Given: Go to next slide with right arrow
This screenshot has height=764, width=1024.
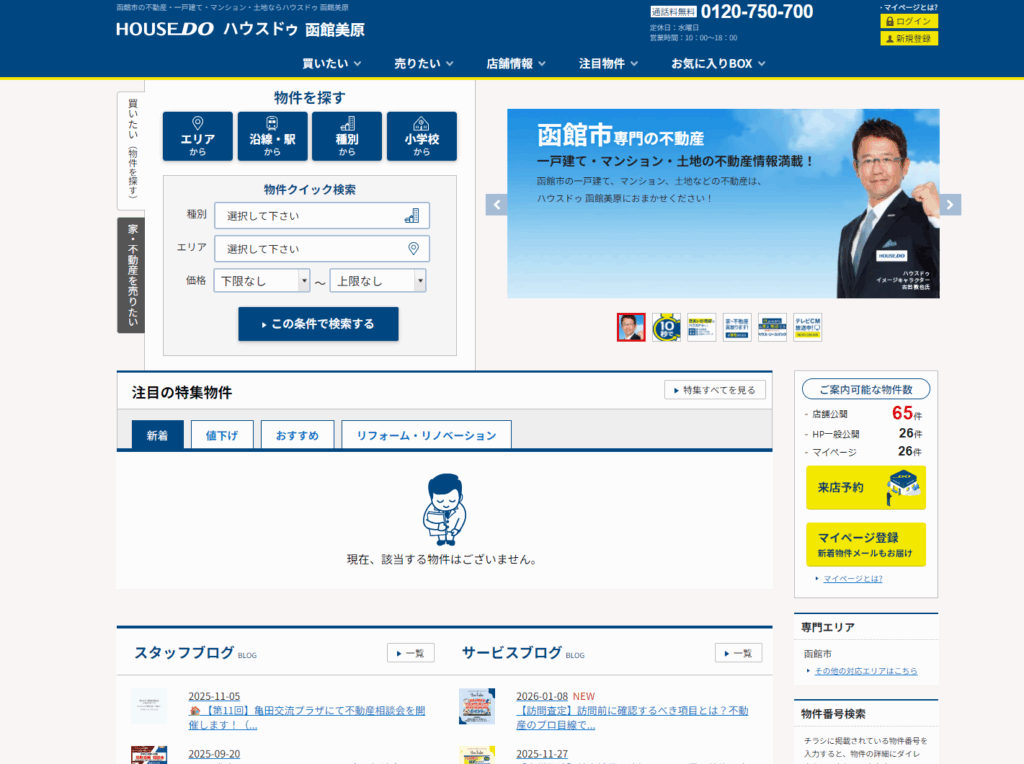Looking at the screenshot, I should pyautogui.click(x=950, y=204).
